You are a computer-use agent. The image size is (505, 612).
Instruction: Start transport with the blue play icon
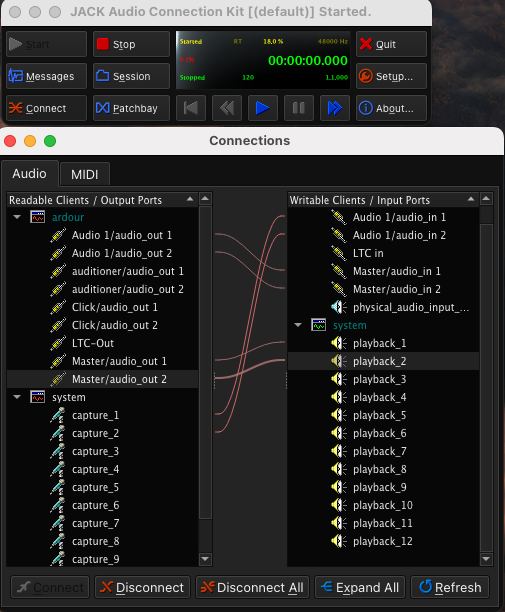tap(263, 108)
